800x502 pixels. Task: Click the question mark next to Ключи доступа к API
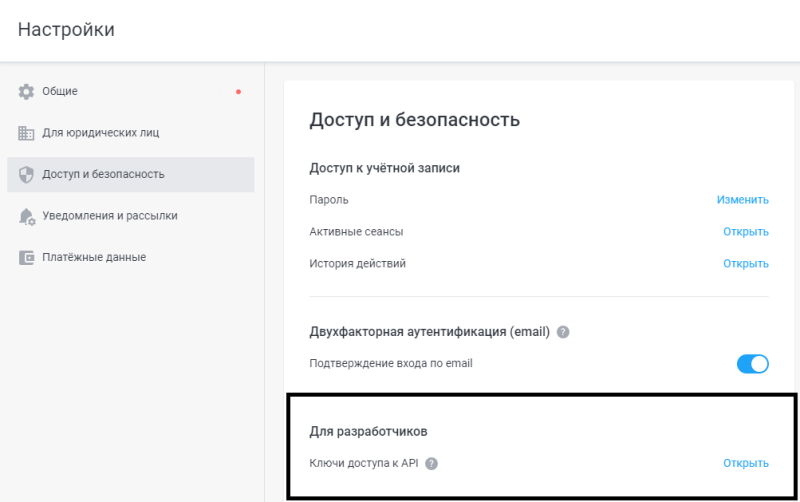(x=432, y=463)
